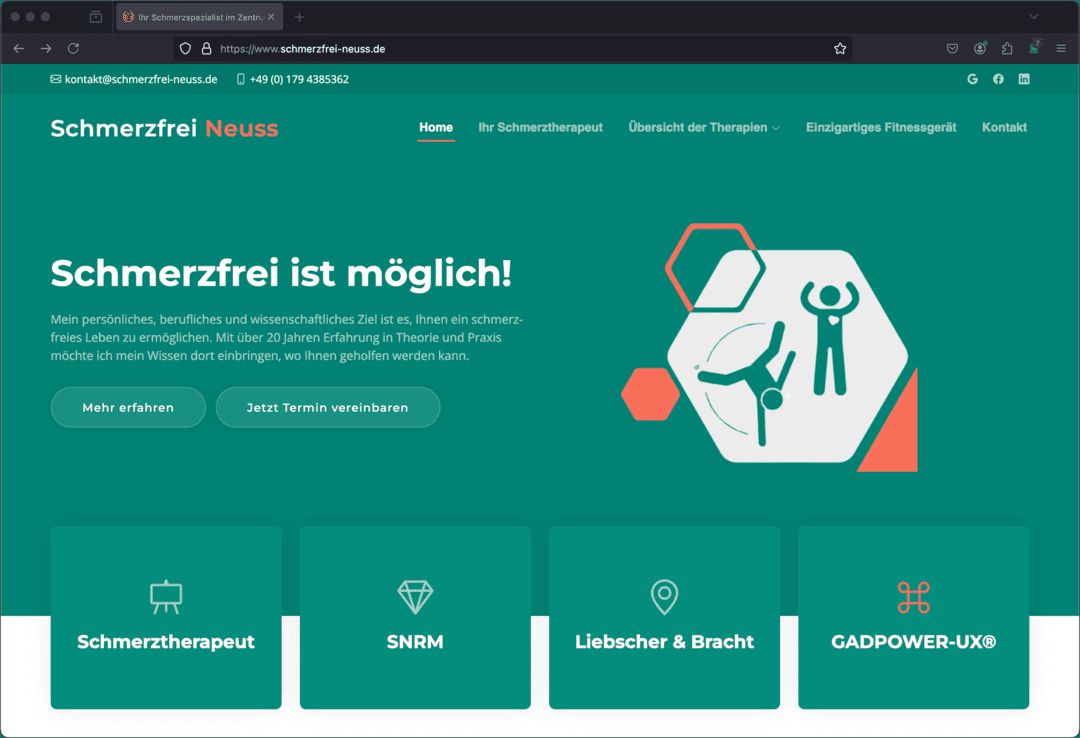Open the Firefox extensions puzzle icon
The height and width of the screenshot is (738, 1080).
(1007, 48)
